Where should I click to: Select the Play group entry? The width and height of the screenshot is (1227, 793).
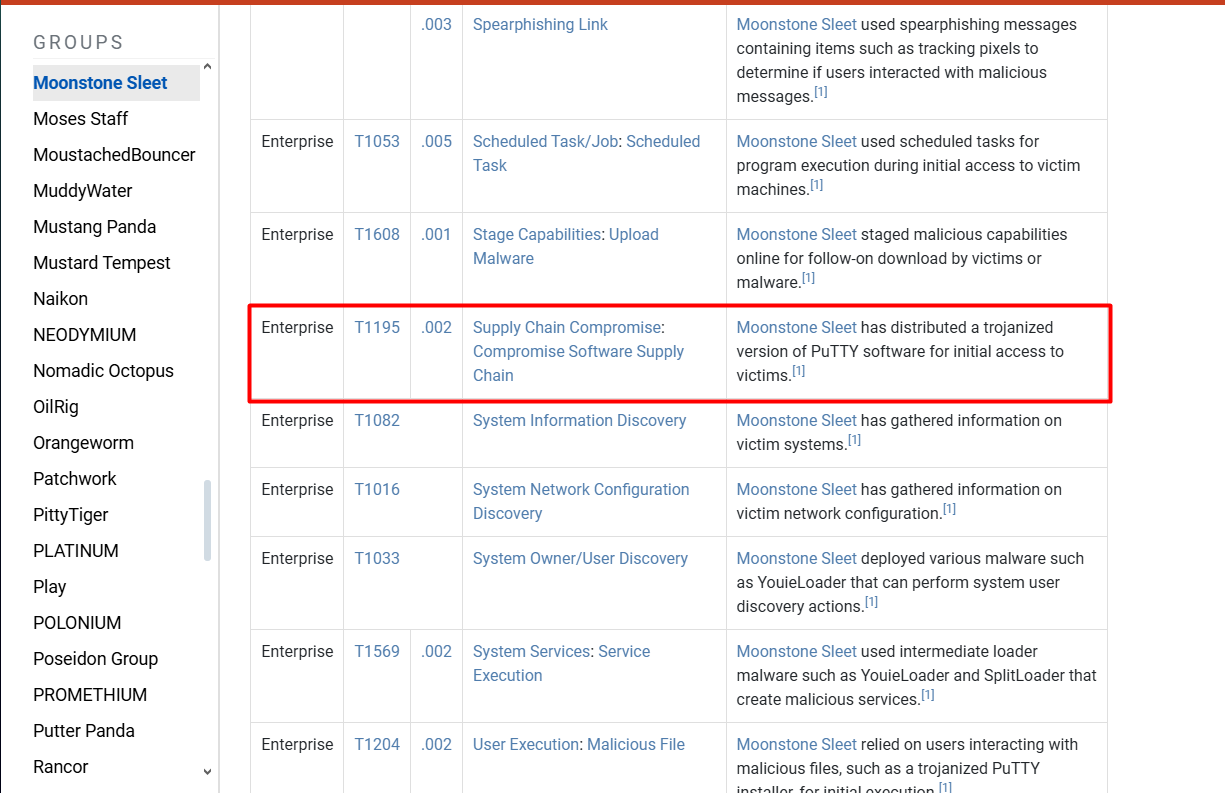pos(50,587)
